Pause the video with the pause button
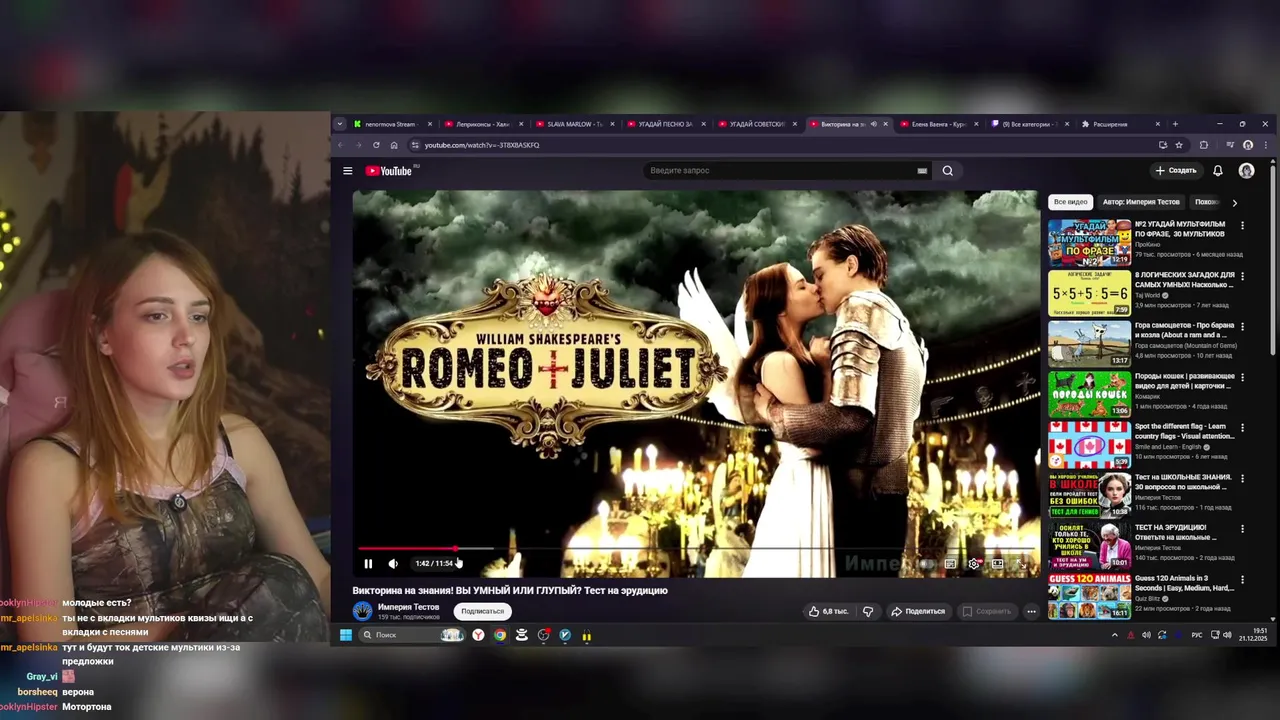This screenshot has width=1280, height=720. pos(368,563)
